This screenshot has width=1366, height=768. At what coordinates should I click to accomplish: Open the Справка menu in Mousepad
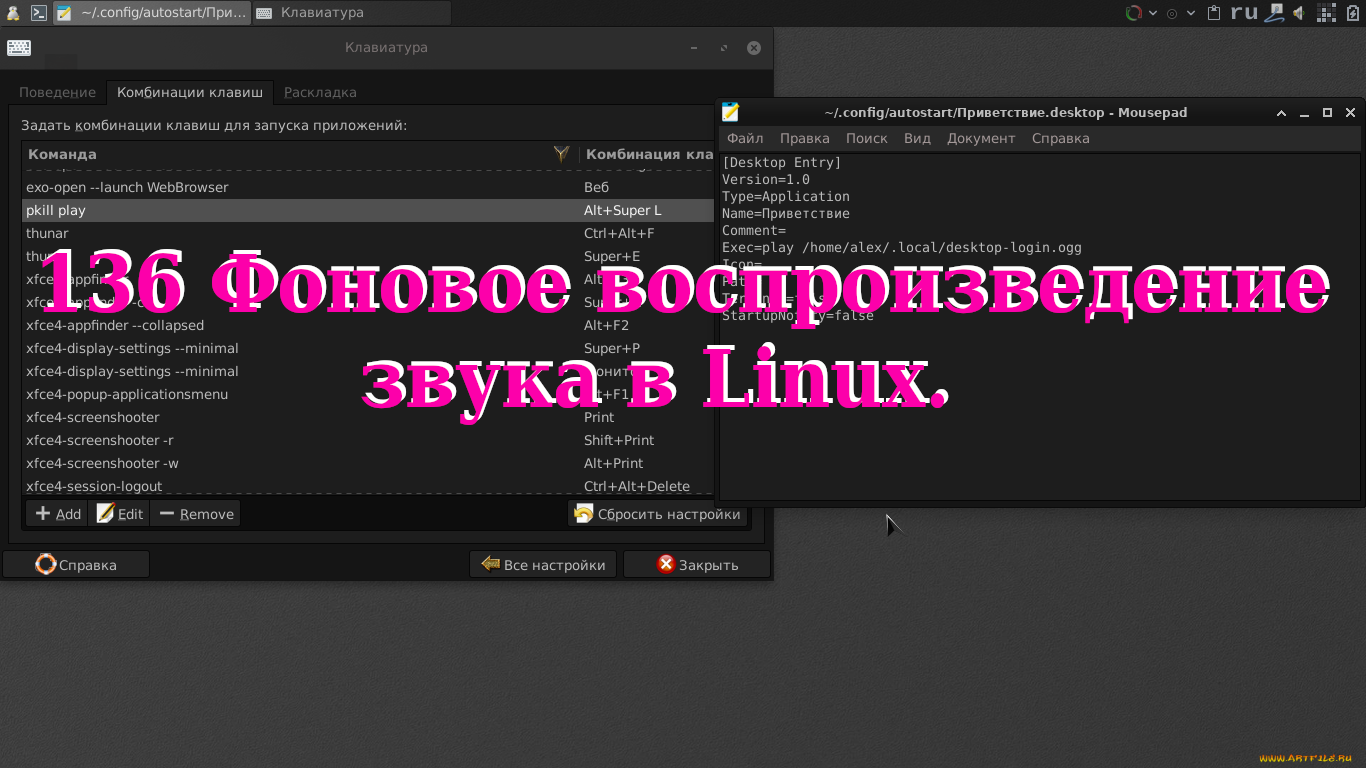coord(1060,138)
